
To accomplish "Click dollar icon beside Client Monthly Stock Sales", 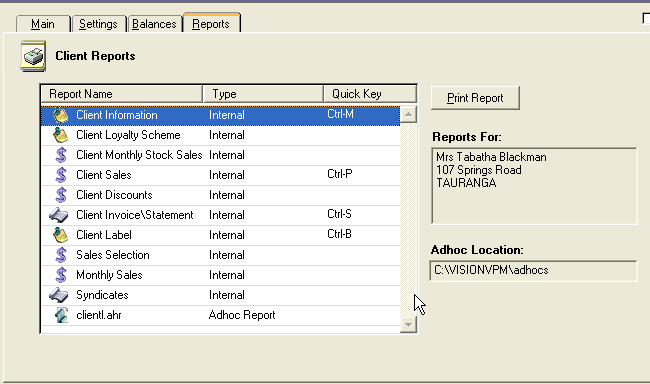I will 61,155.
